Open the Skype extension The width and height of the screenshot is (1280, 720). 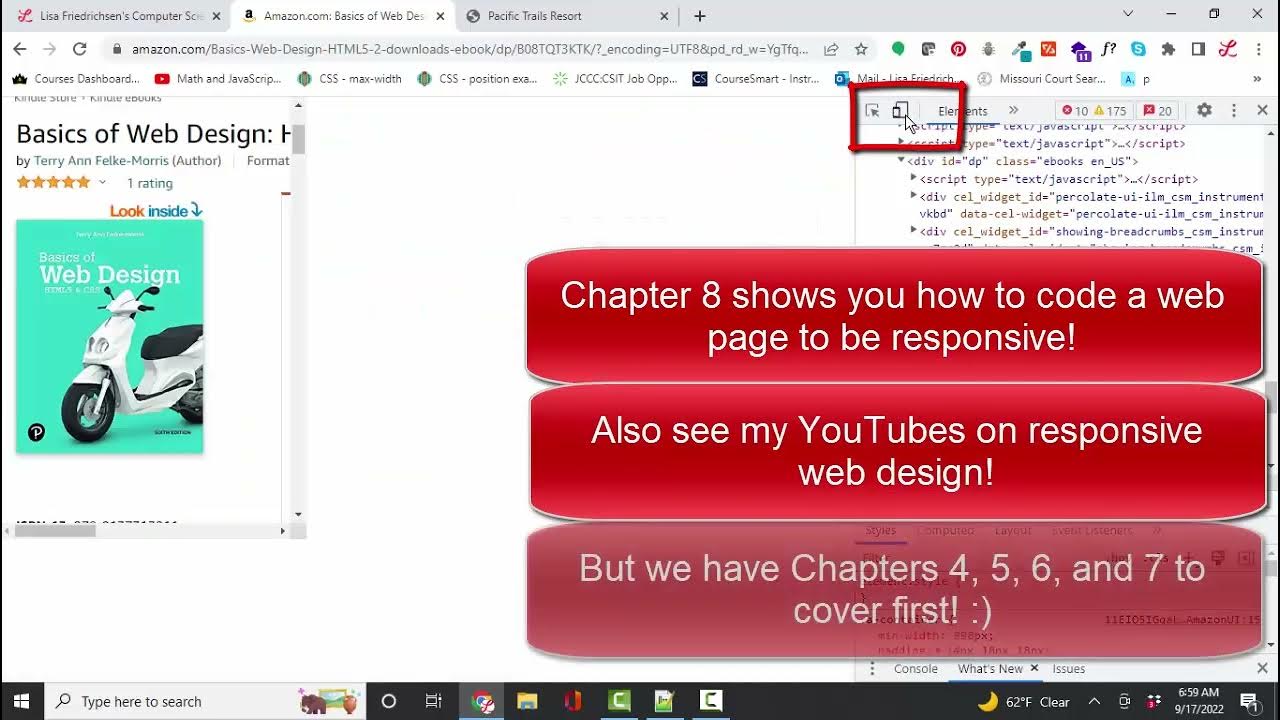1138,49
